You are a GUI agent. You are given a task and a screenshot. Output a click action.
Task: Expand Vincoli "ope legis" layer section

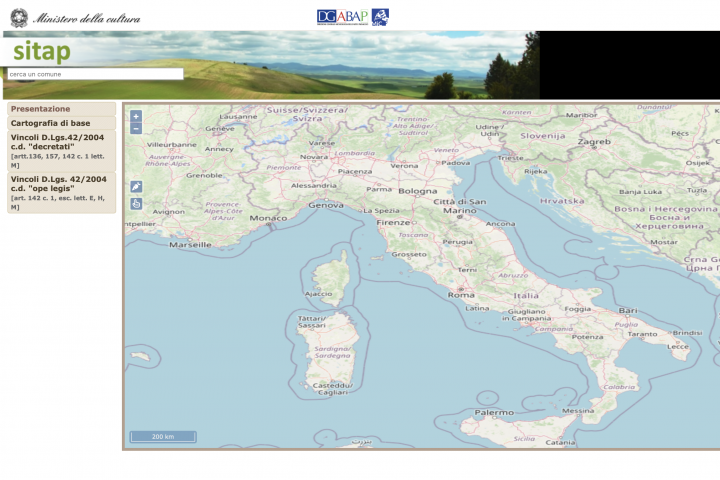click(x=61, y=192)
